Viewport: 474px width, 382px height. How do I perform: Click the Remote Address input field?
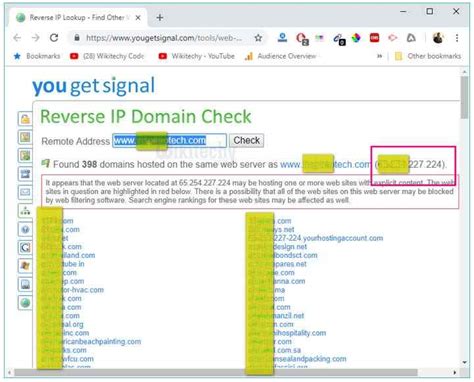coord(169,140)
